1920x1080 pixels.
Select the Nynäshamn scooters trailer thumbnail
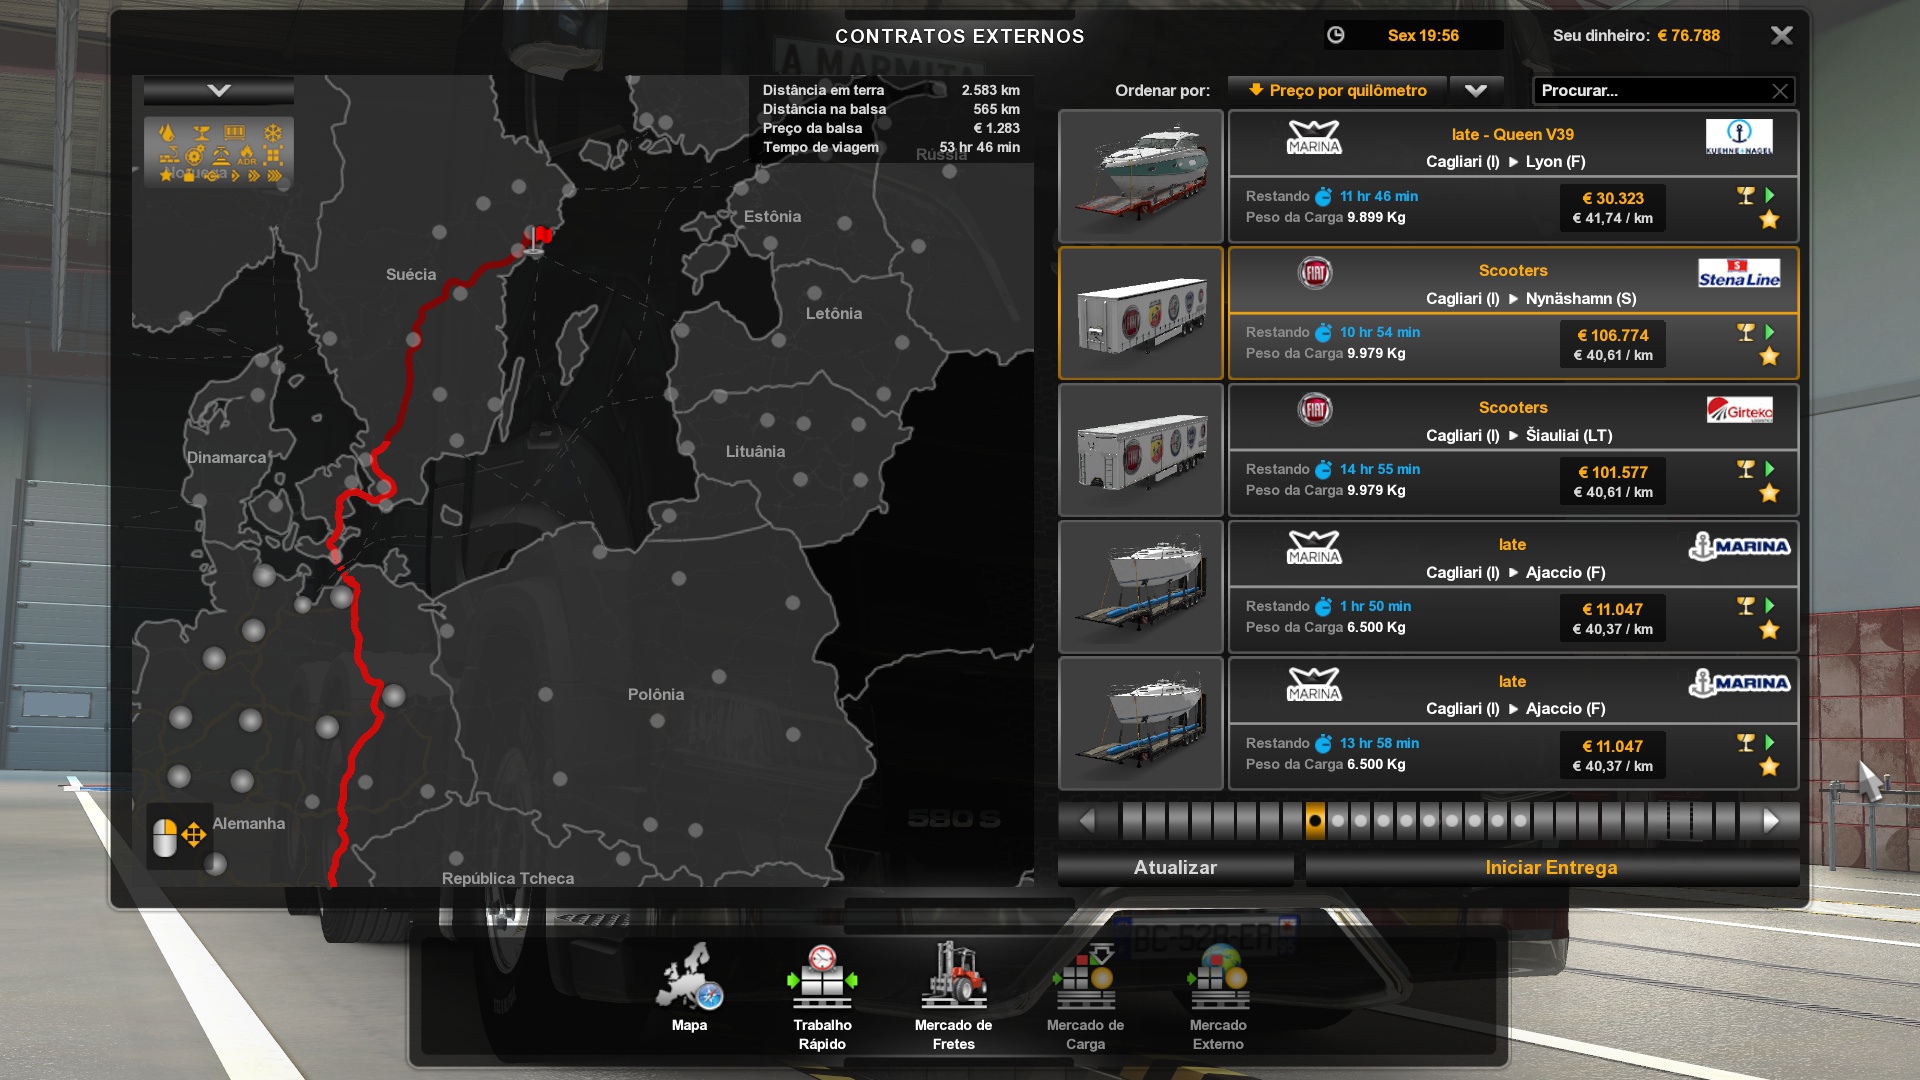[1141, 313]
